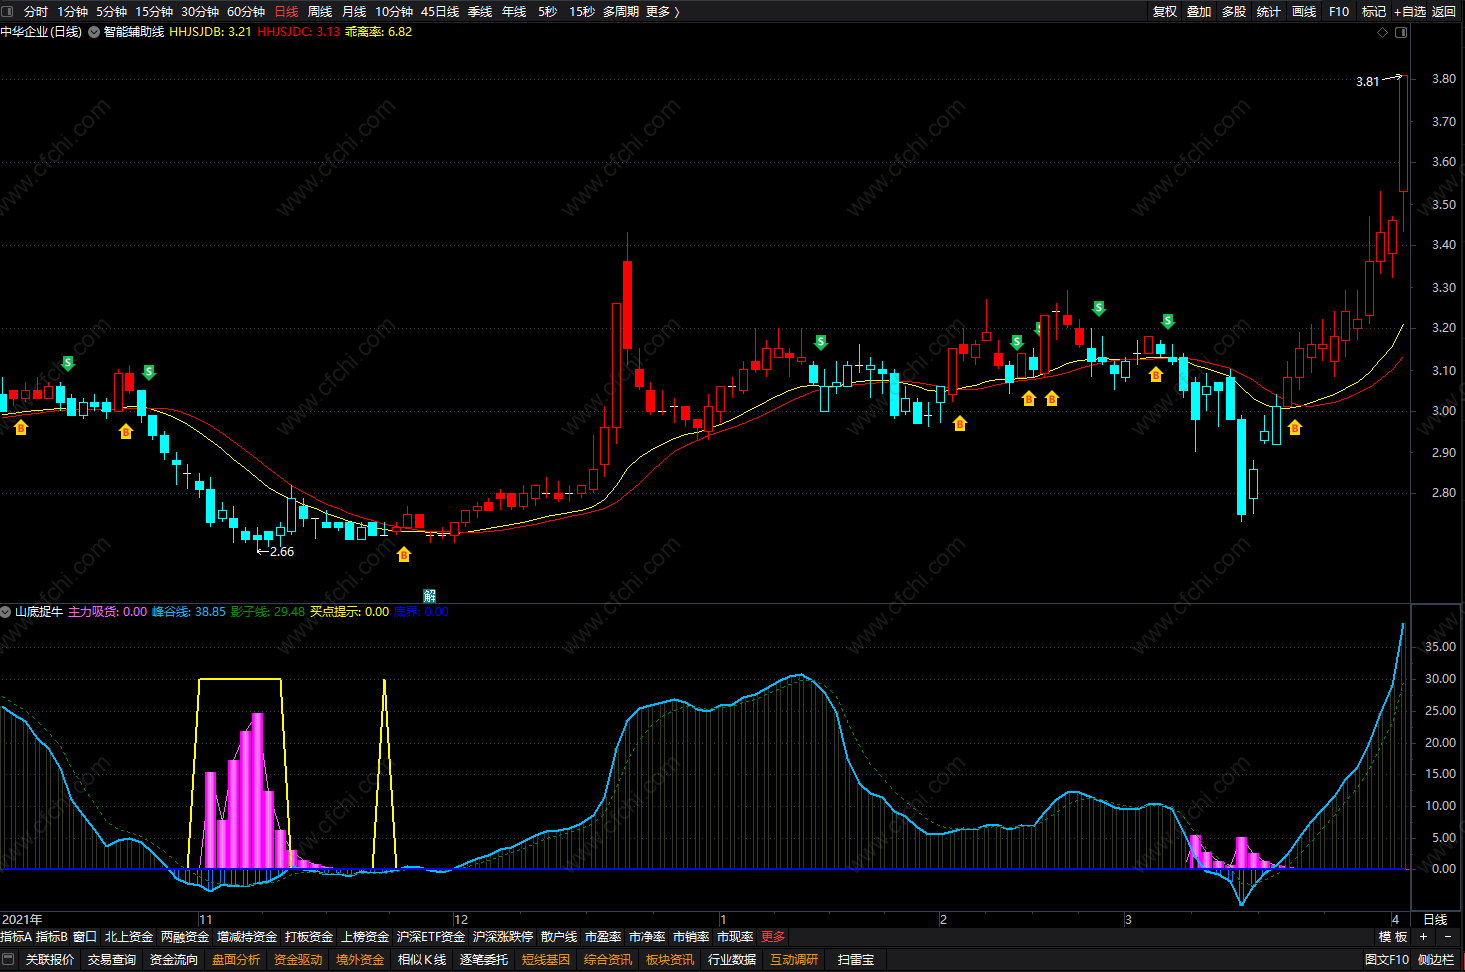This screenshot has height=972, width=1465.
Task: Switch to the 周线 weekly period tab
Action: tap(320, 11)
